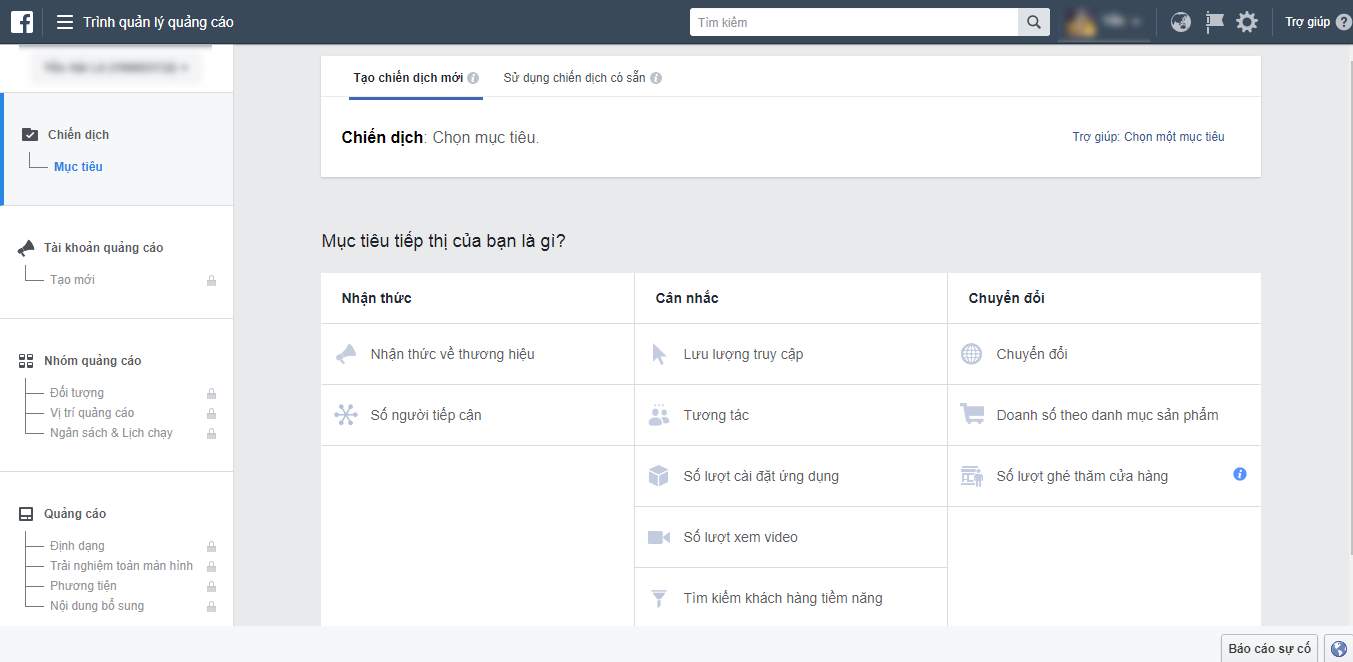Click the info icon beside Số lượt ghé thăm cửa hàng
The width and height of the screenshot is (1353, 662).
(1239, 475)
